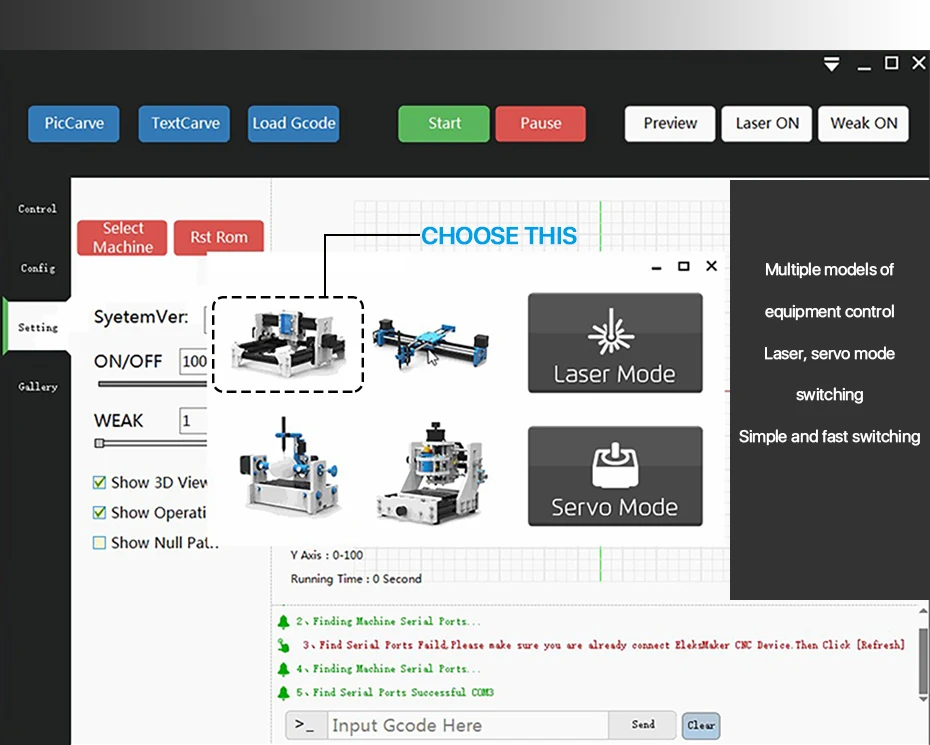Click the console log scrollbar
The image size is (930, 745).
[923, 660]
